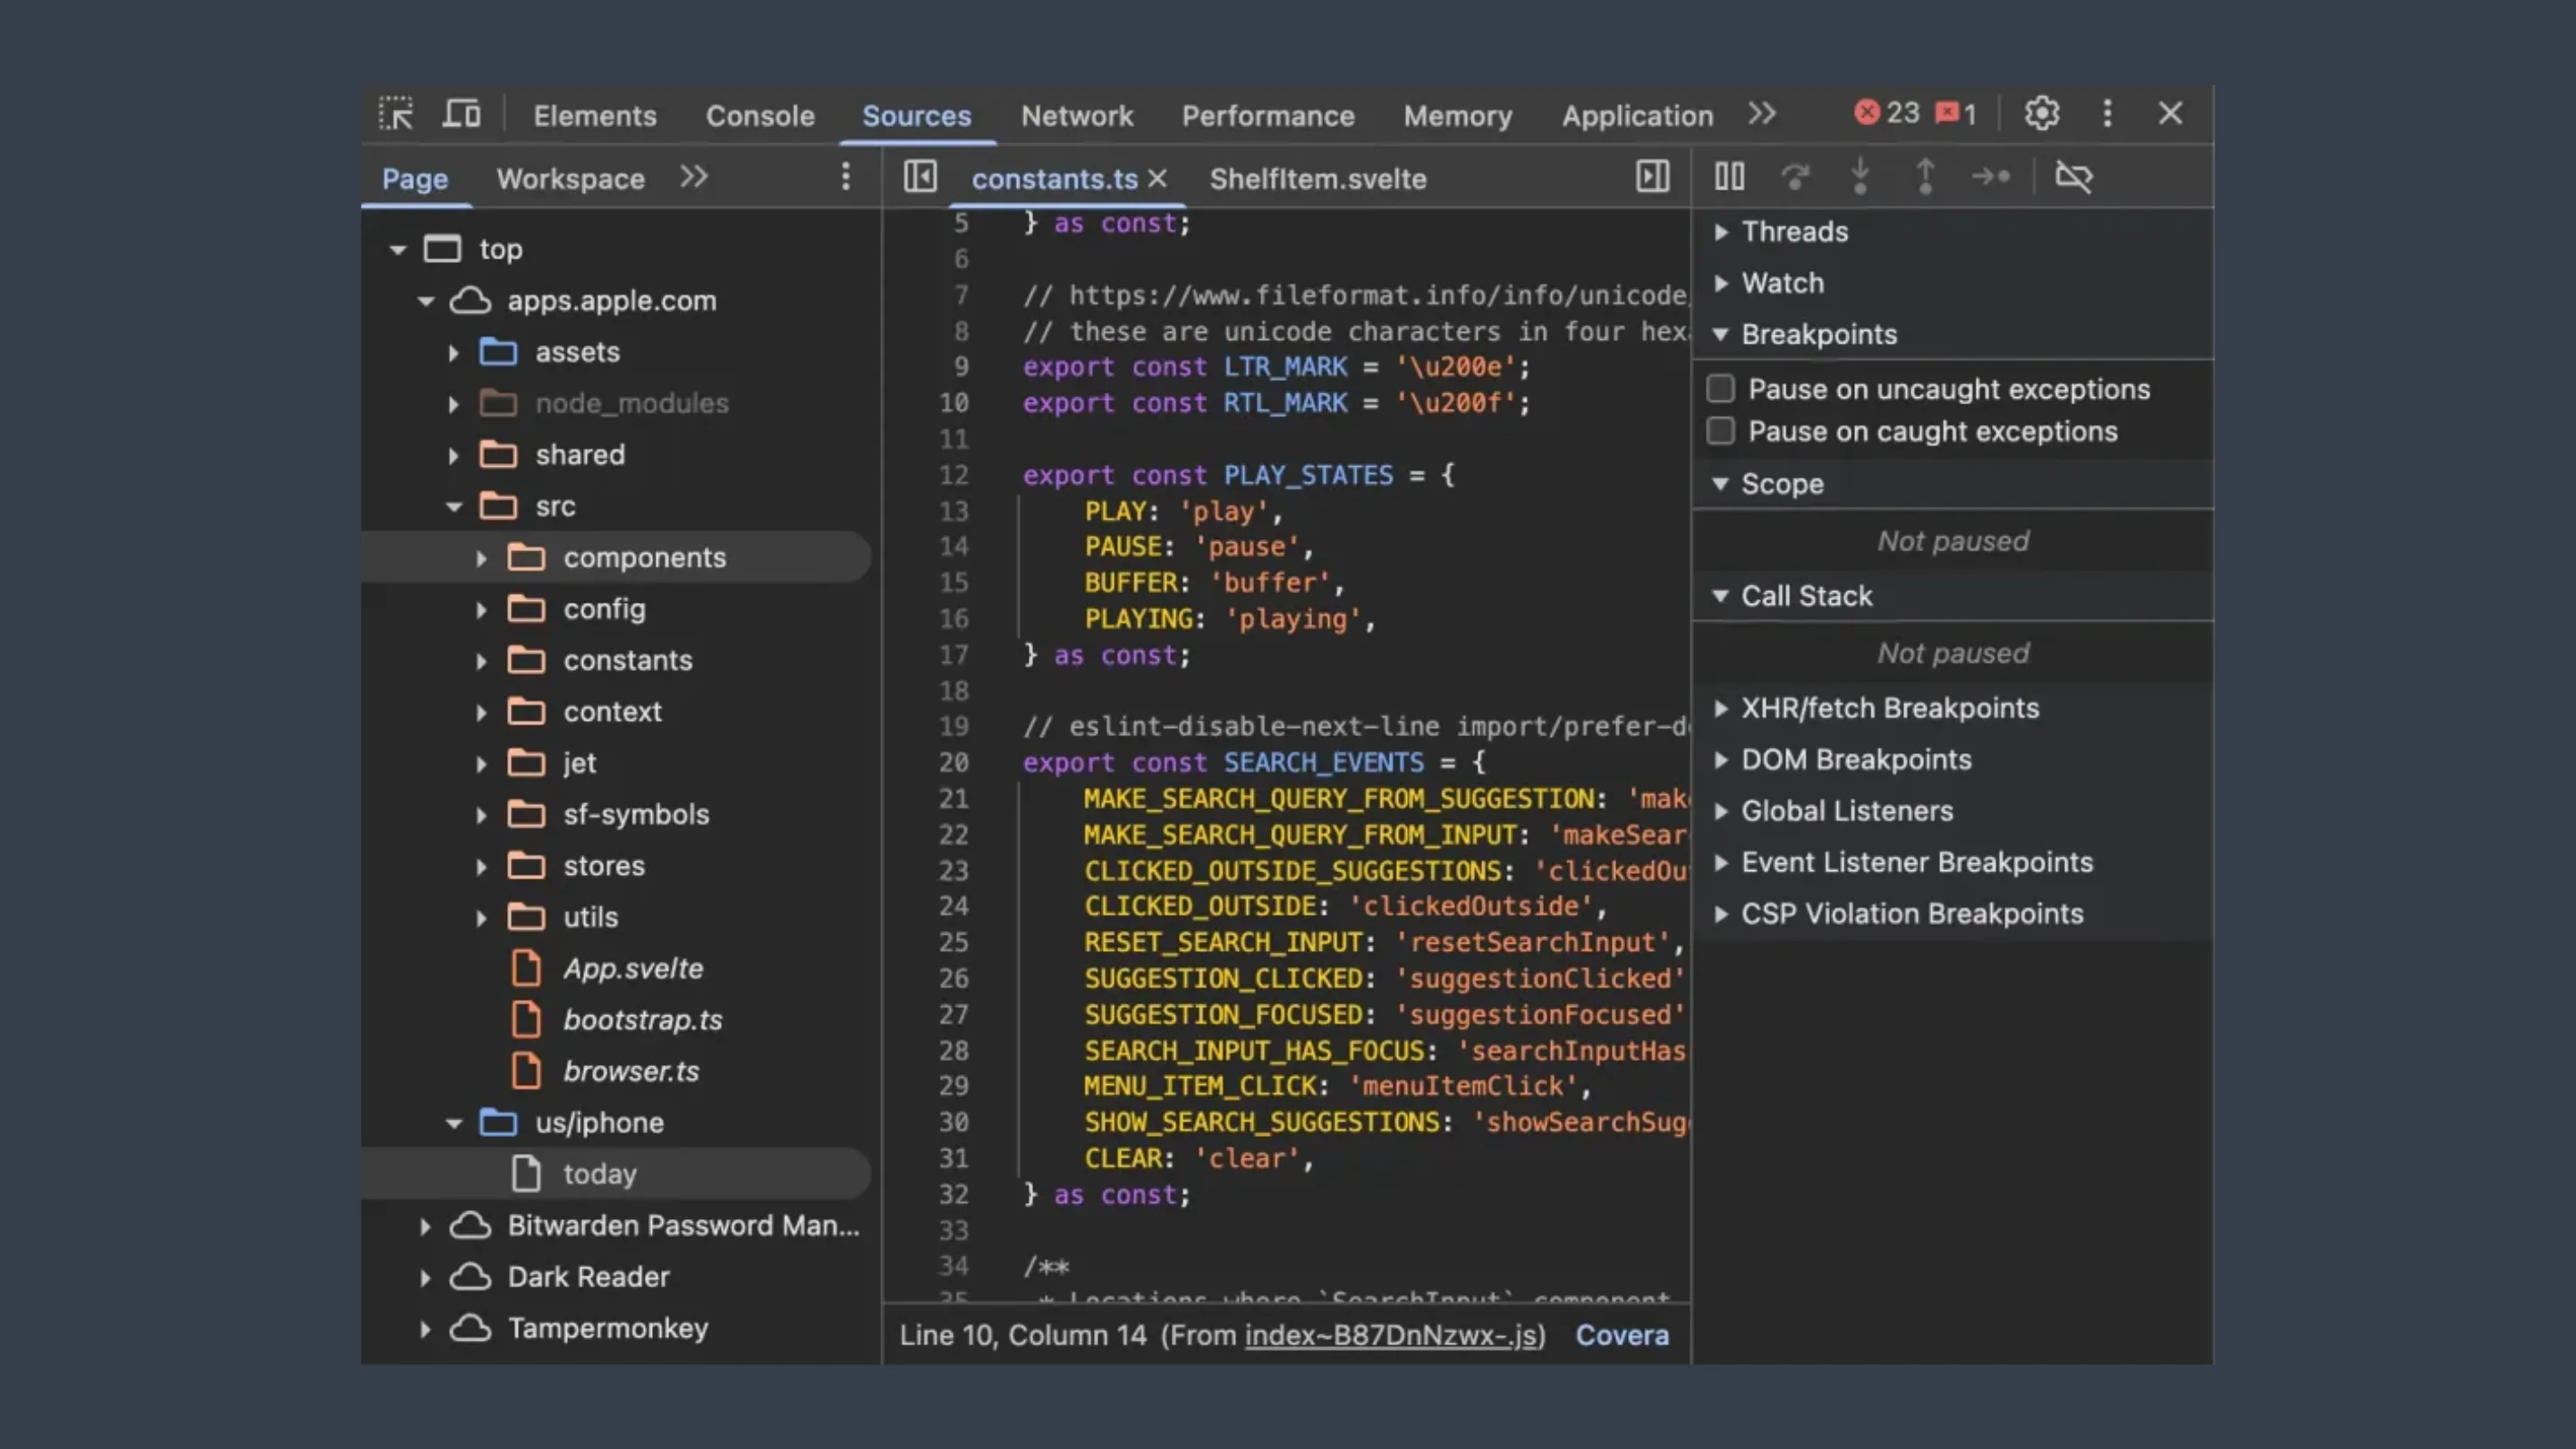
Task: Click the Step out of current function icon
Action: coord(1925,177)
